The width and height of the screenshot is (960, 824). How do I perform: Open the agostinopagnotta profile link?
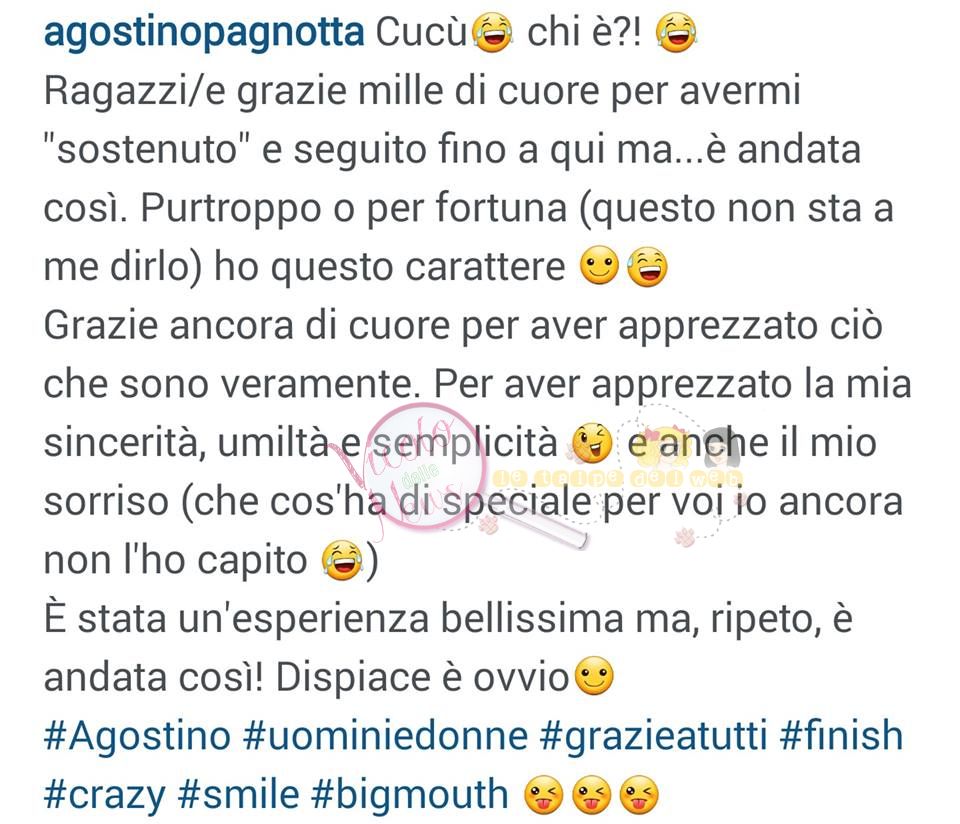pyautogui.click(x=204, y=34)
